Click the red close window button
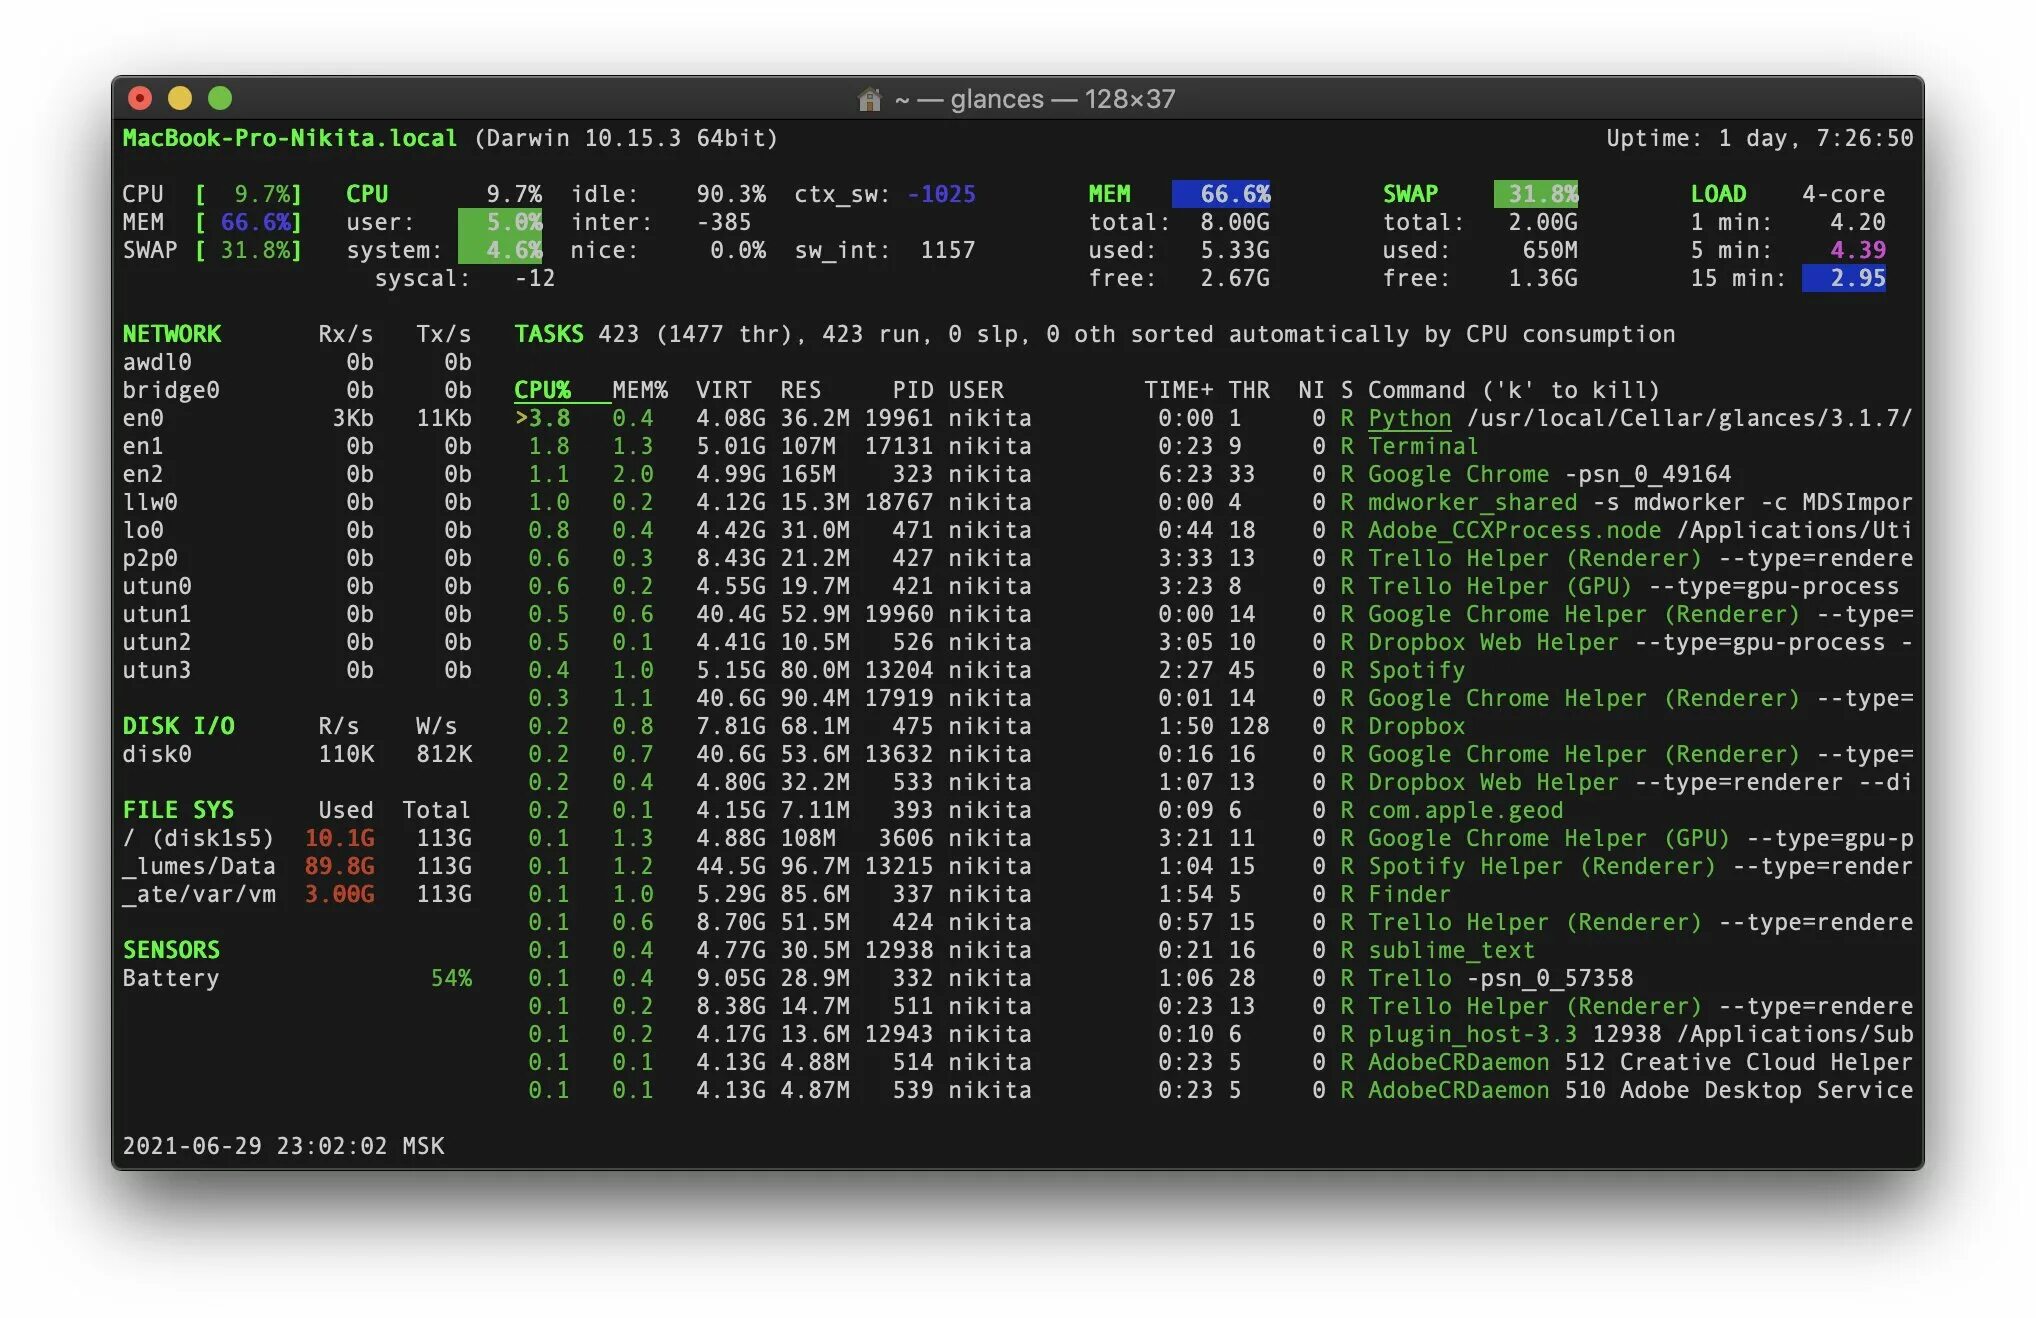Image resolution: width=2036 pixels, height=1318 pixels. pyautogui.click(x=140, y=98)
